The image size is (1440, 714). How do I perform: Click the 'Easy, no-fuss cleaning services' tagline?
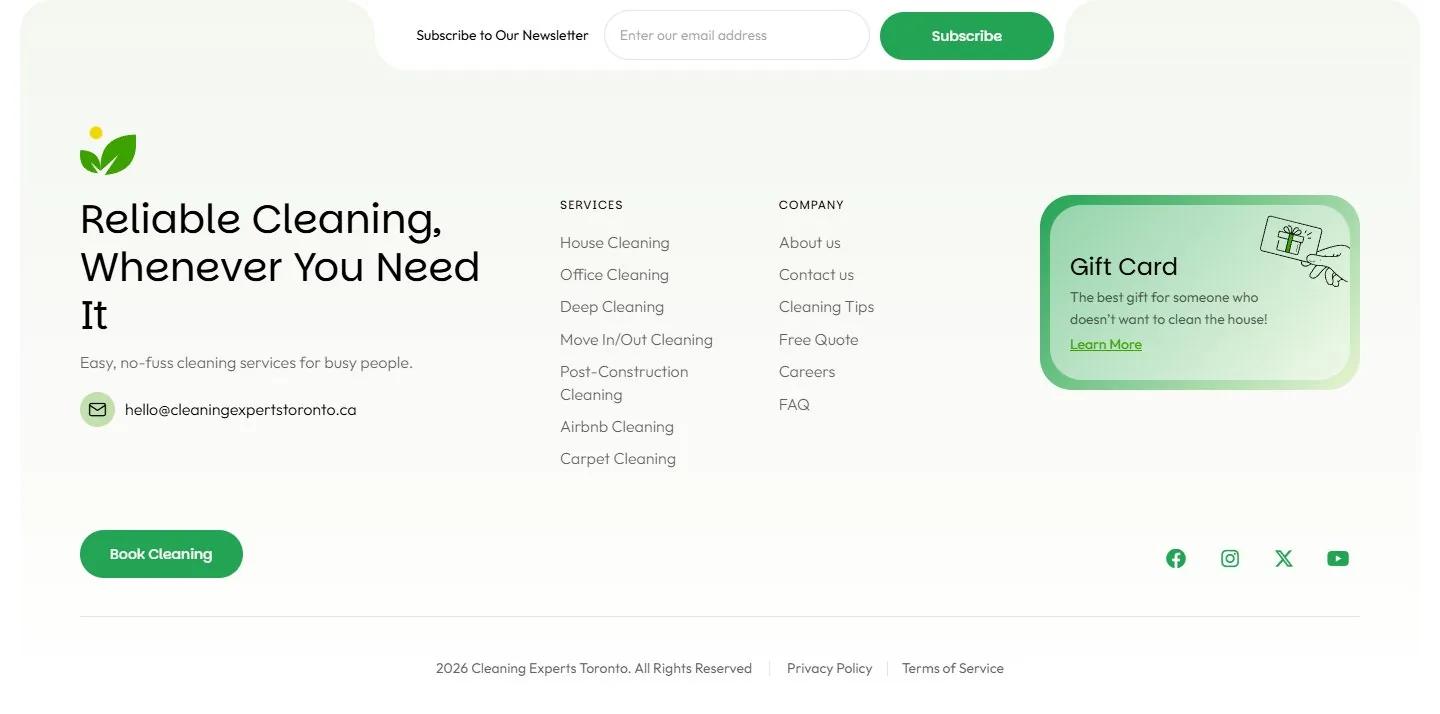coord(246,363)
